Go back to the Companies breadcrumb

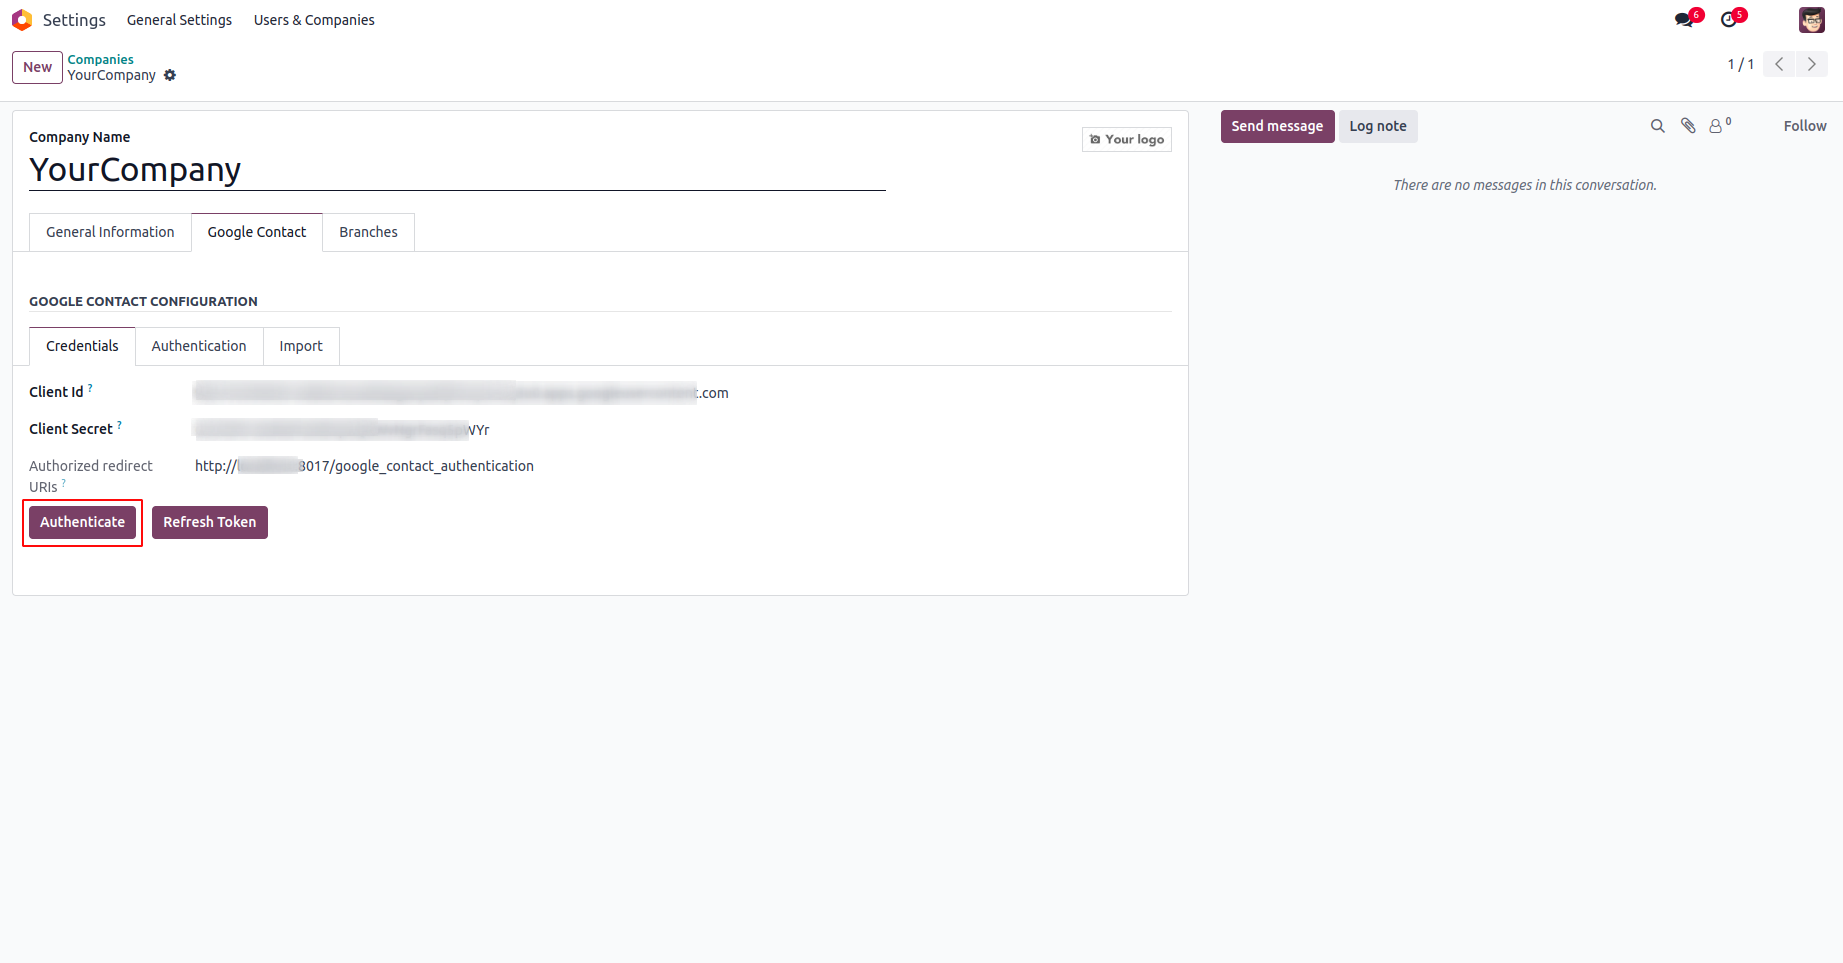point(100,60)
